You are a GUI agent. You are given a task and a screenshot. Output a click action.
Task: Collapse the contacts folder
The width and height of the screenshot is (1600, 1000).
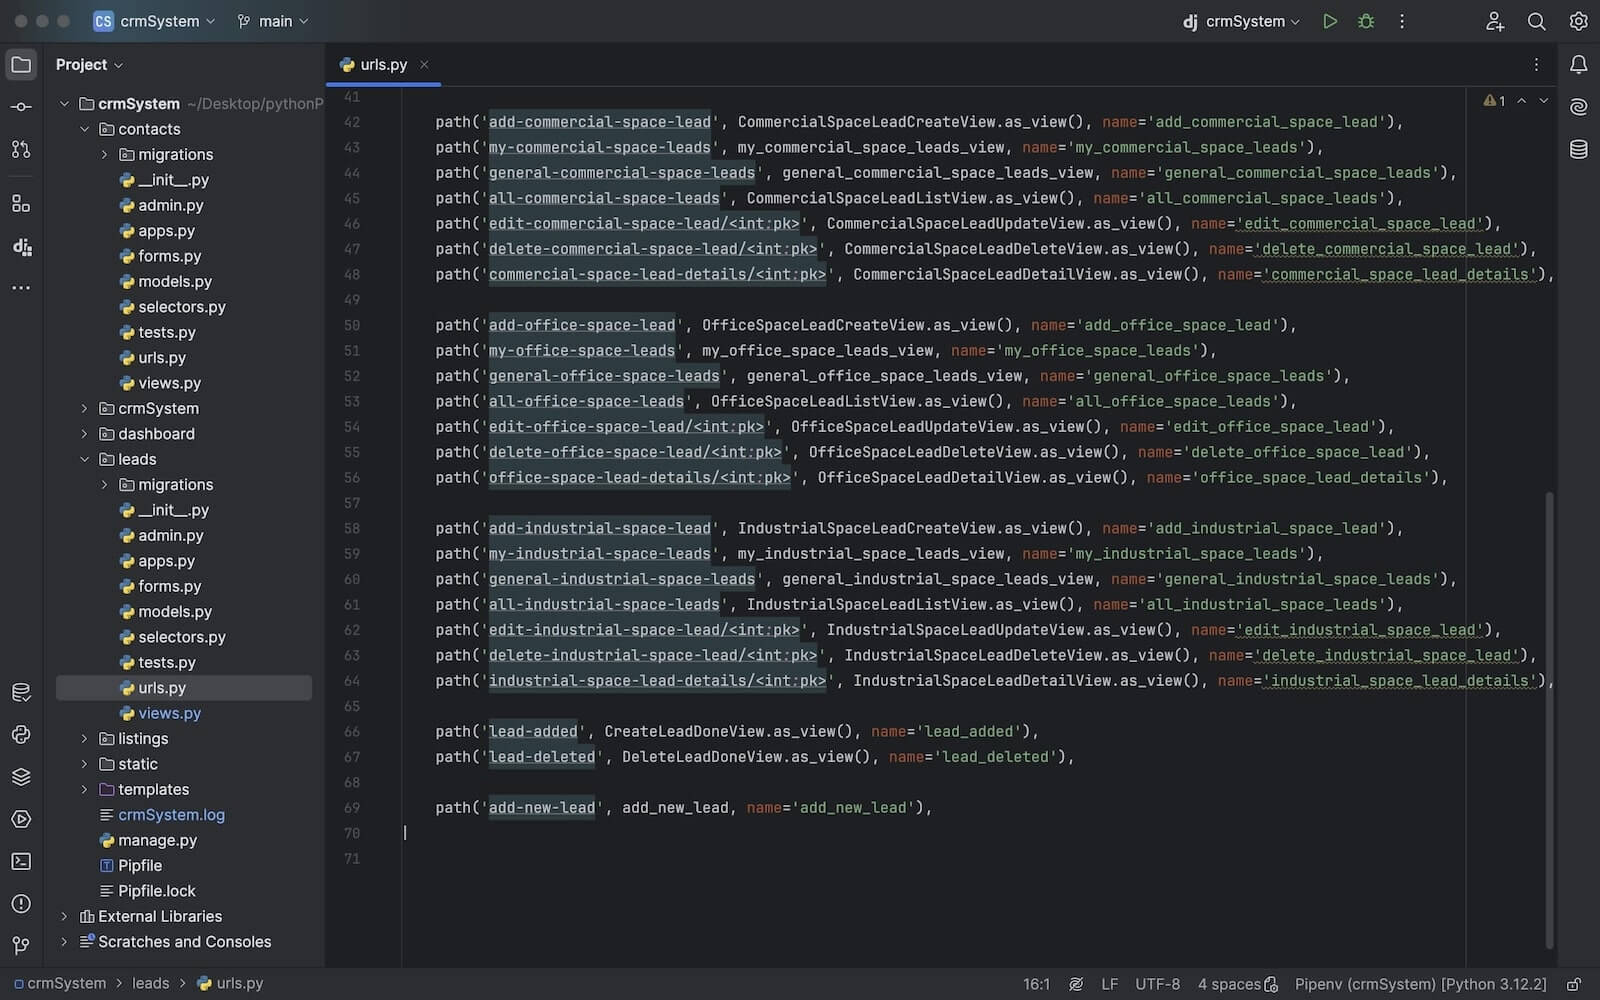[x=85, y=129]
